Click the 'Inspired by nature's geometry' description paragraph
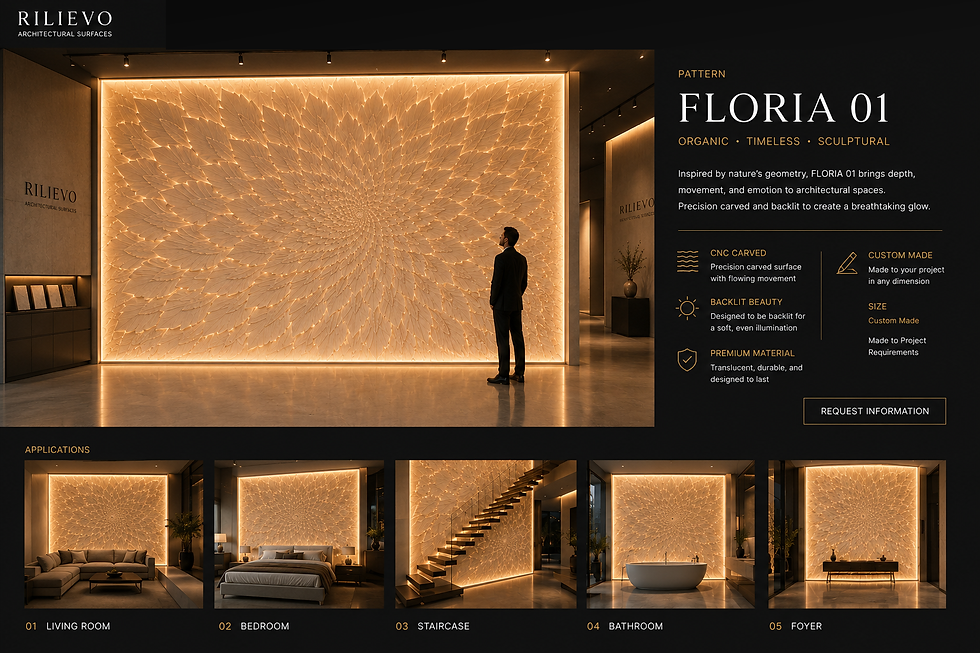Viewport: 980px width, 653px height. (804, 190)
